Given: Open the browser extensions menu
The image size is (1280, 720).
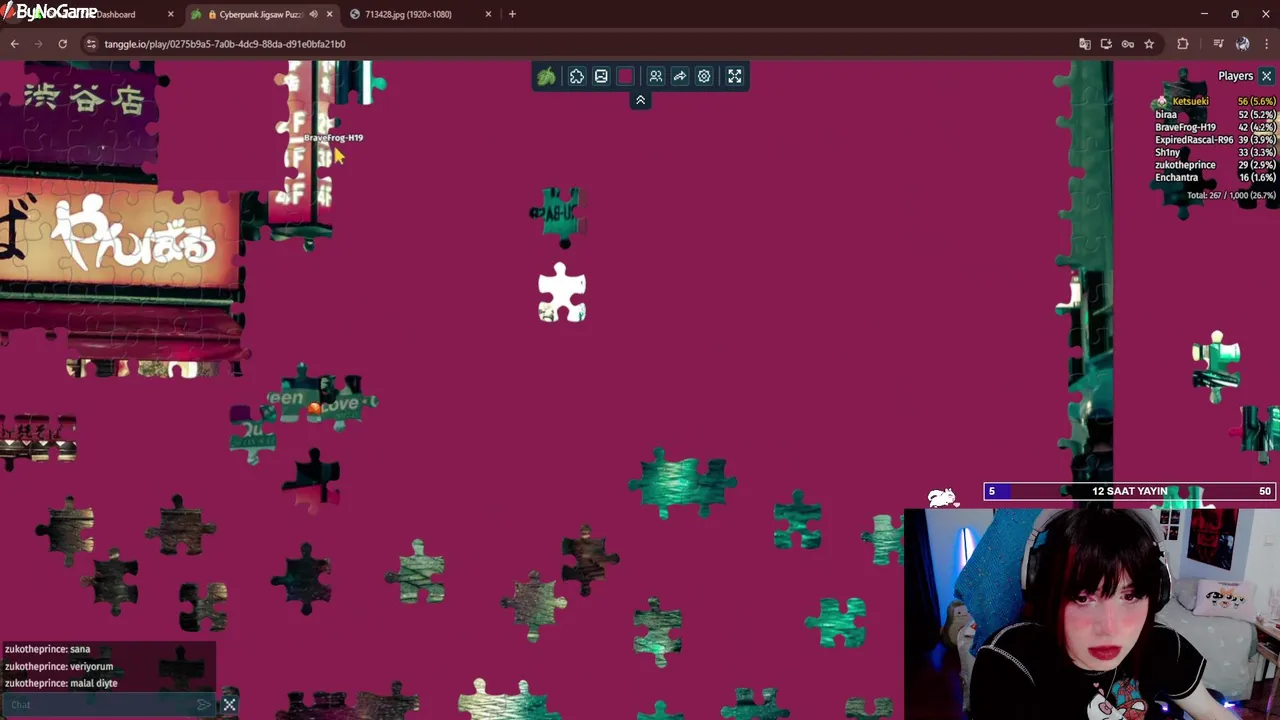Looking at the screenshot, I should point(1183,44).
